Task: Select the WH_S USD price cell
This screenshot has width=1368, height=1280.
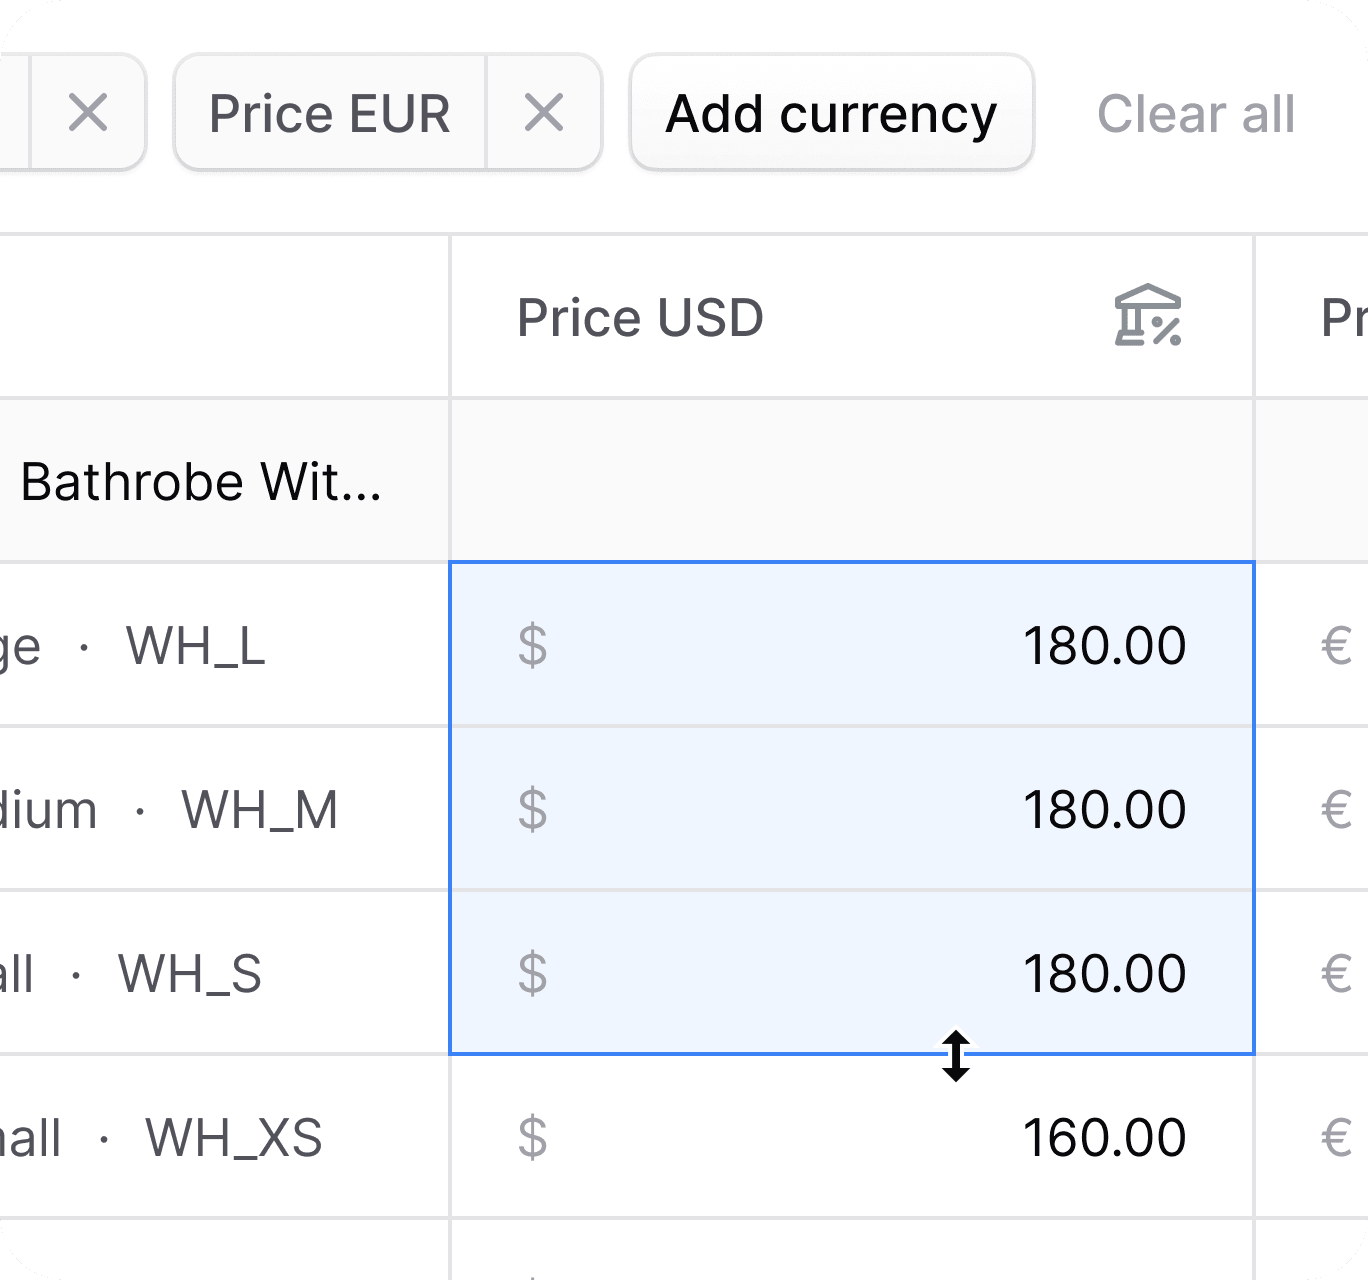Action: coord(1103,973)
